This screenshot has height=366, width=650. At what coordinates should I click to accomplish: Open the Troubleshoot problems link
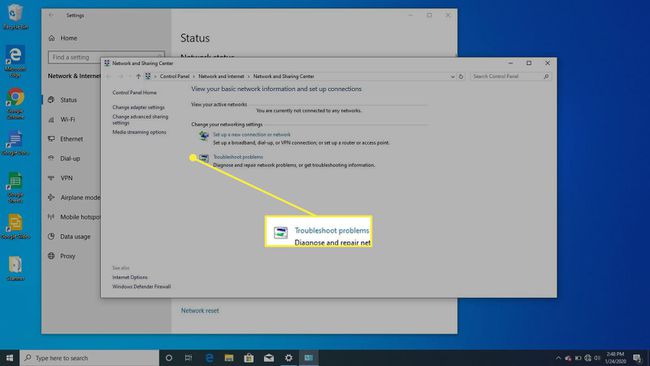[x=238, y=157]
